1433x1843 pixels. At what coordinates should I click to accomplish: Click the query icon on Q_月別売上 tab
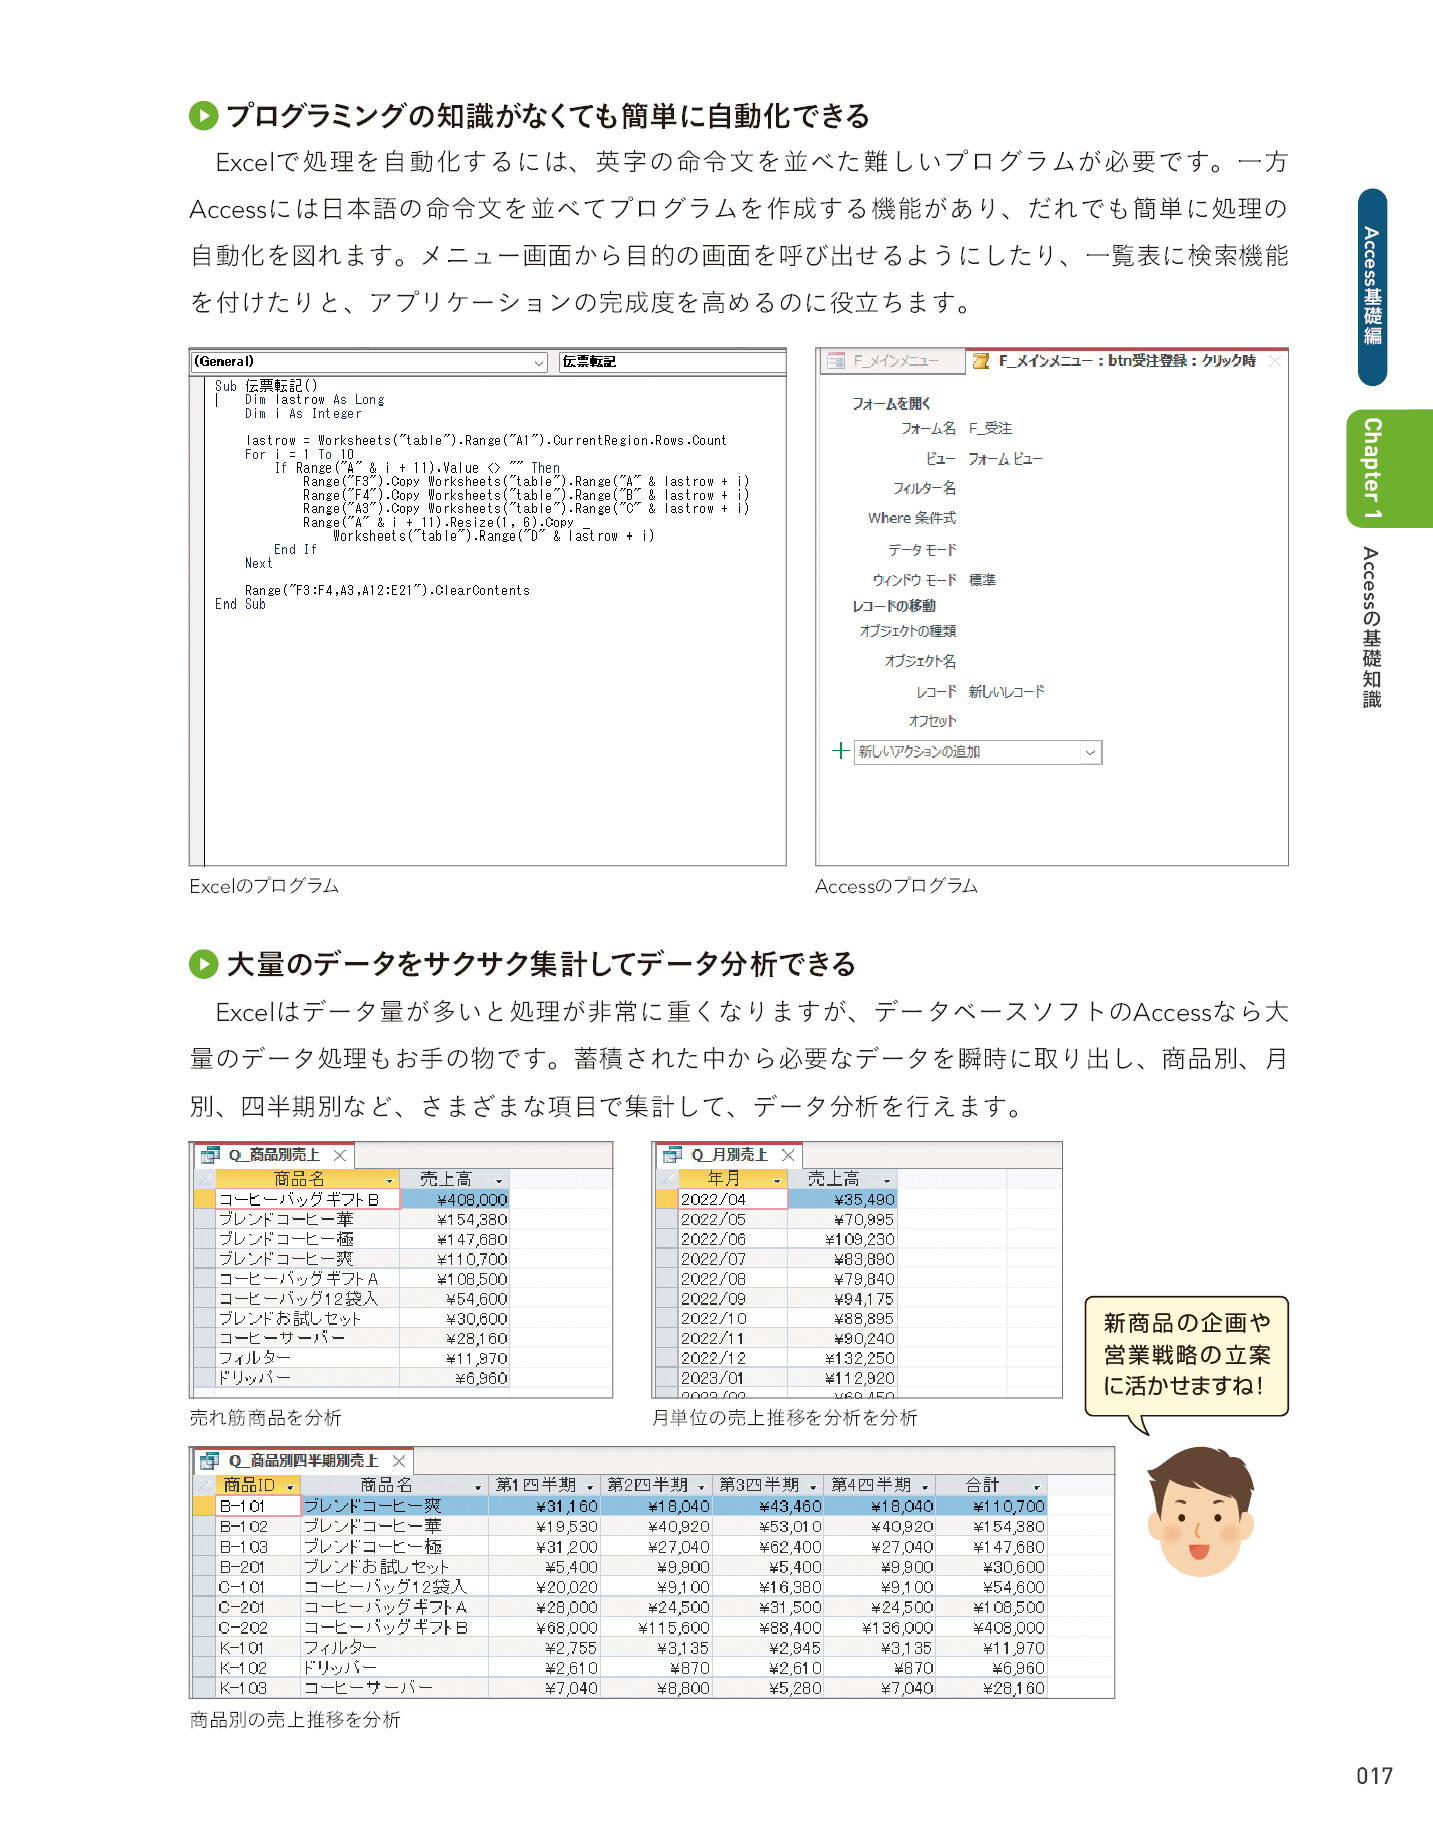(x=673, y=1155)
